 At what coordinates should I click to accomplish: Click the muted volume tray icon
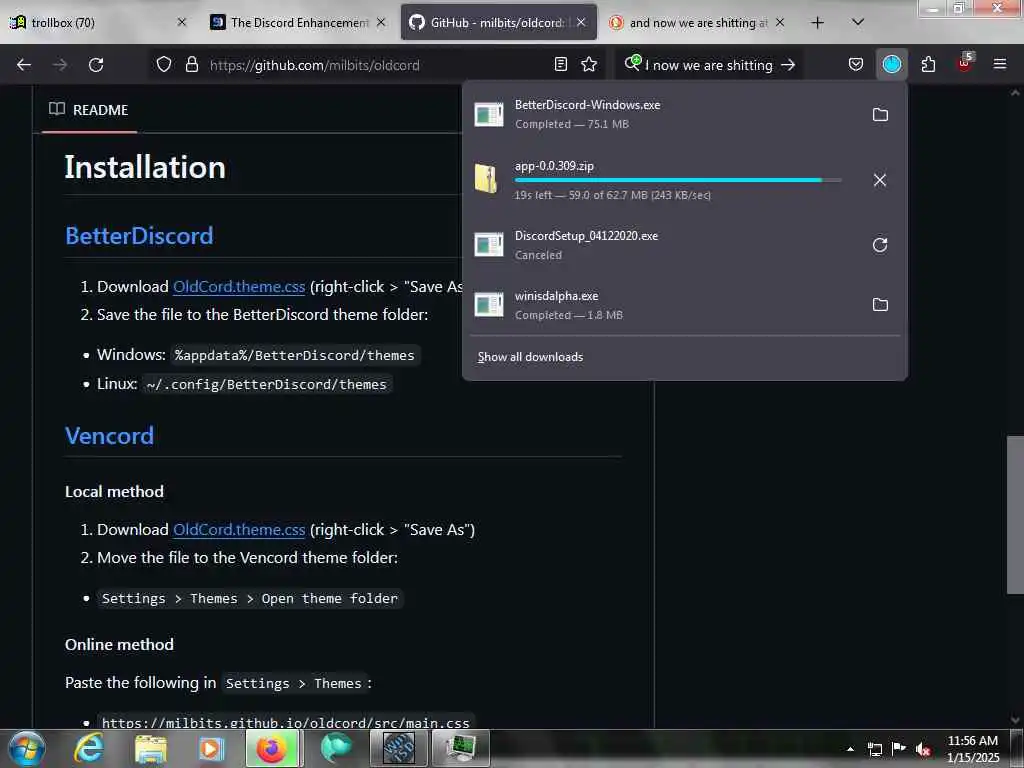(x=923, y=749)
